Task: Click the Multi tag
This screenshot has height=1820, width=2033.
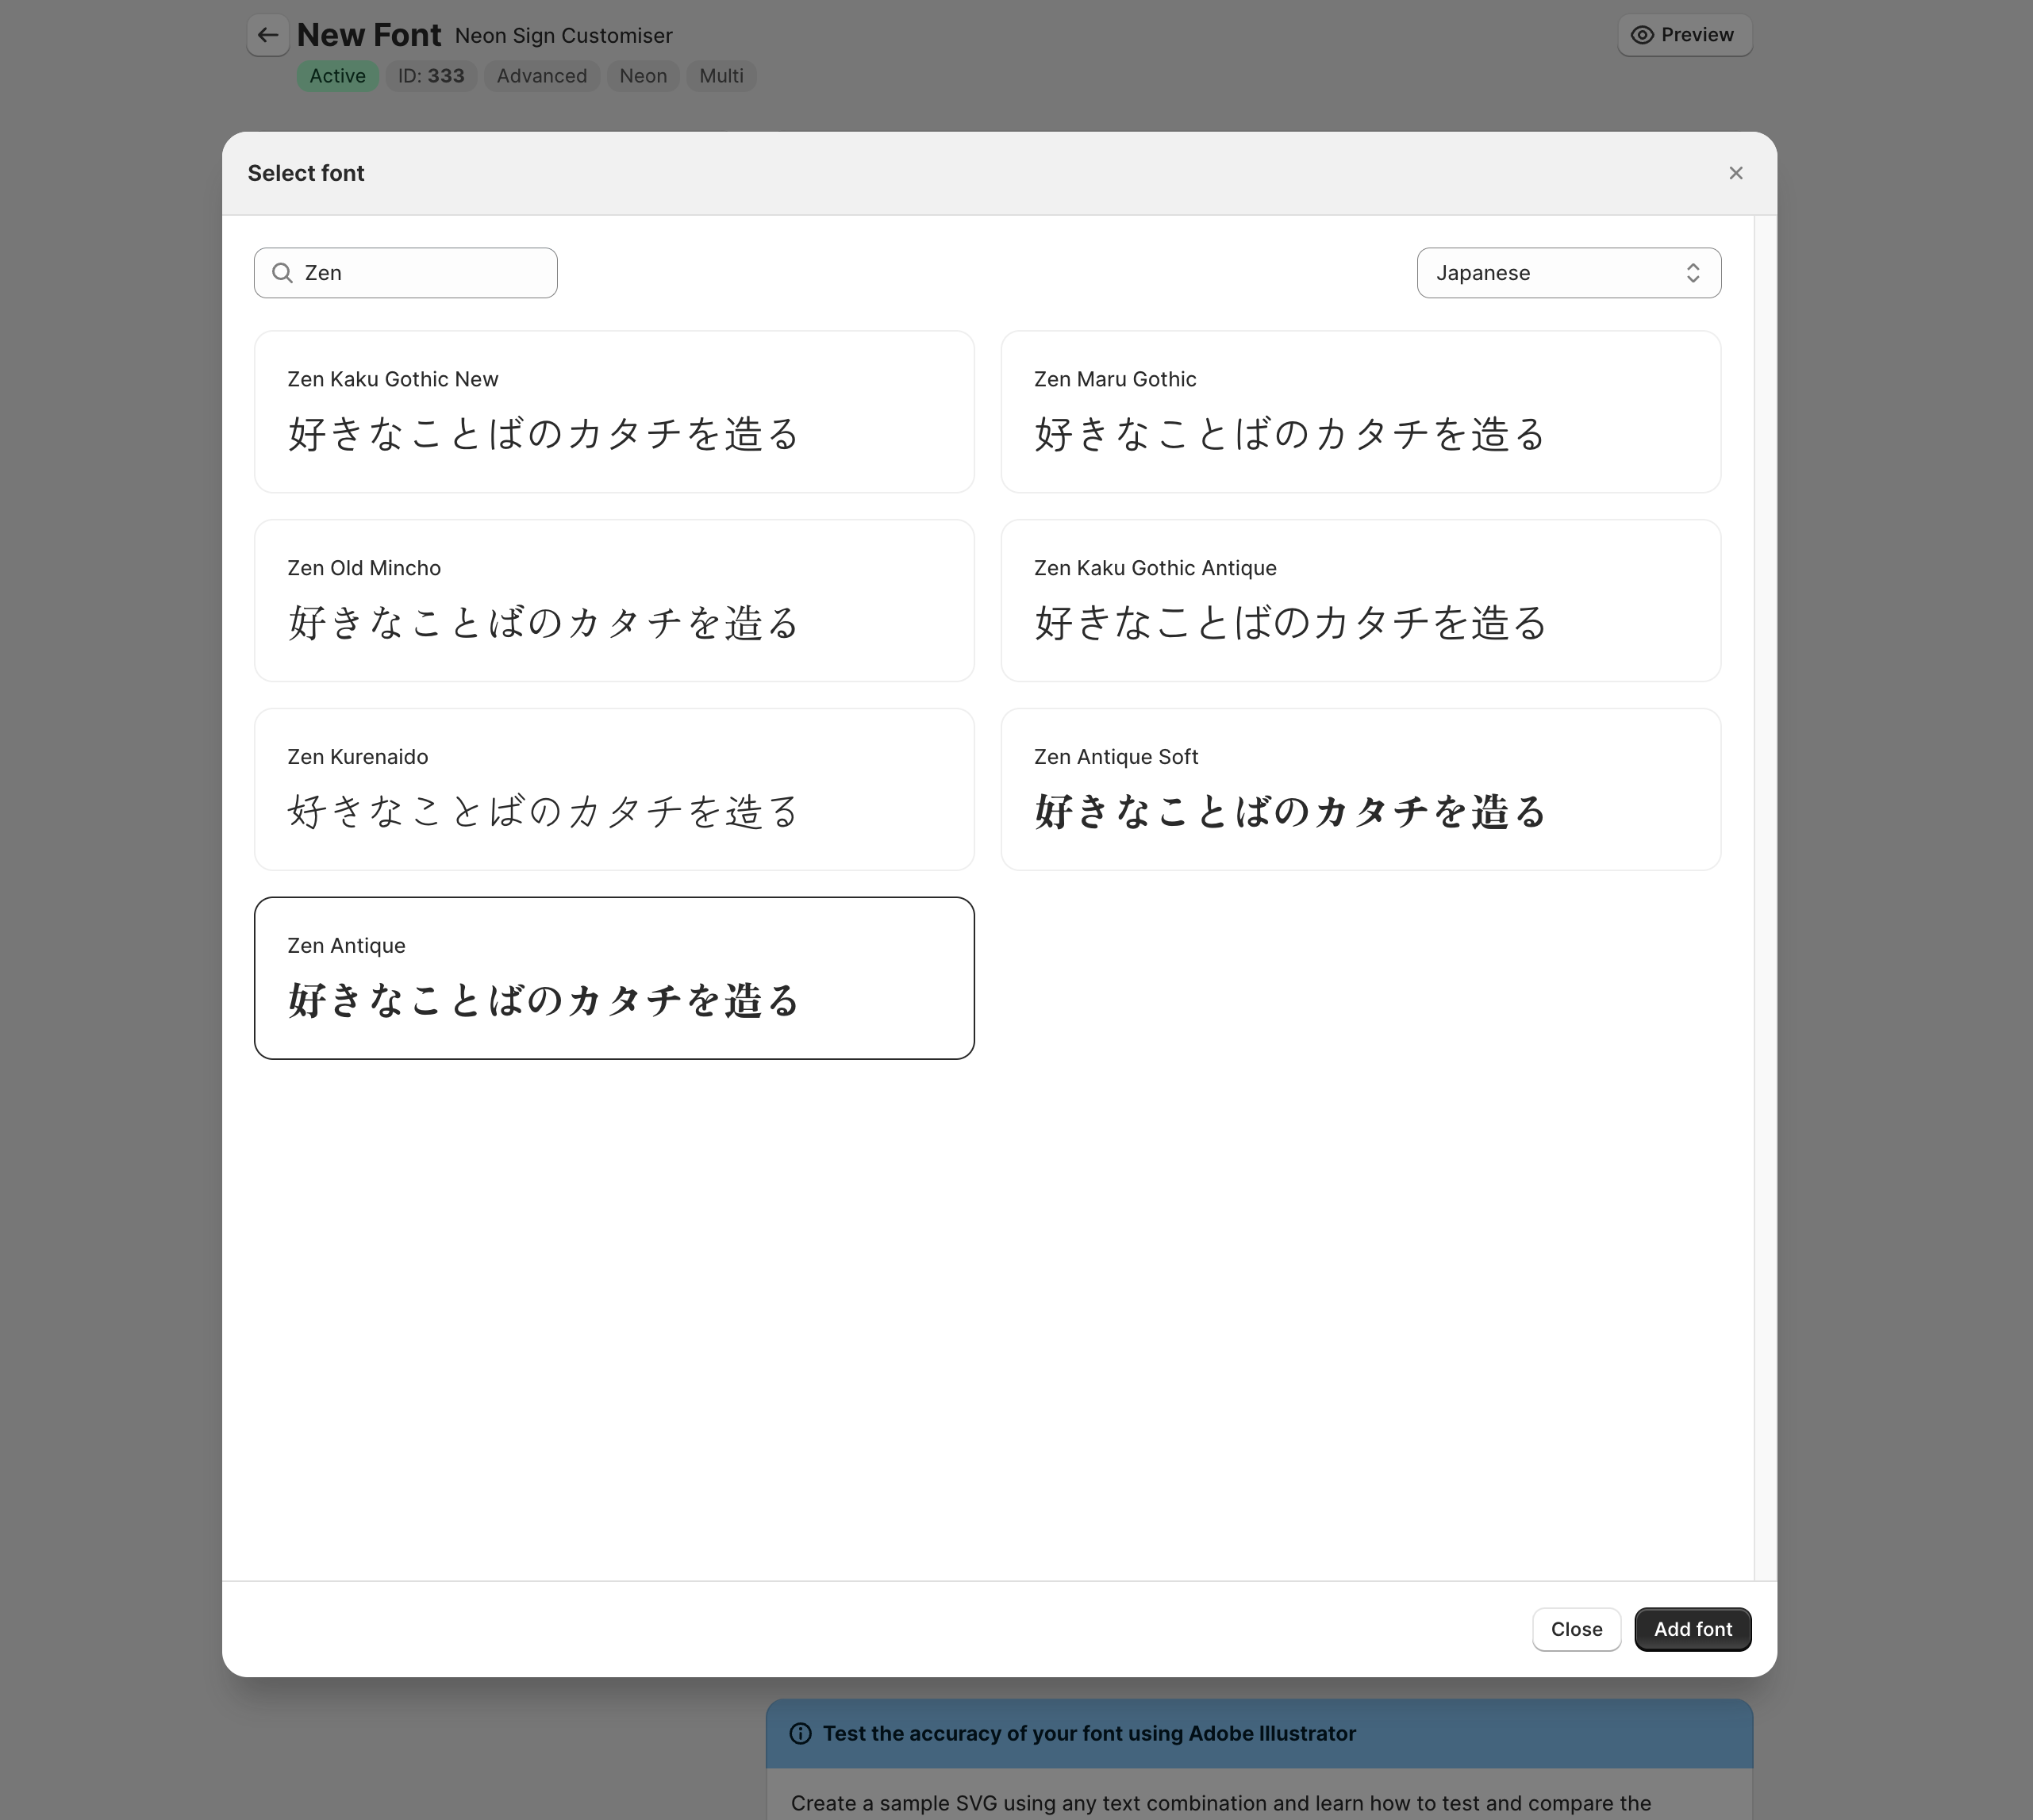Action: point(720,76)
